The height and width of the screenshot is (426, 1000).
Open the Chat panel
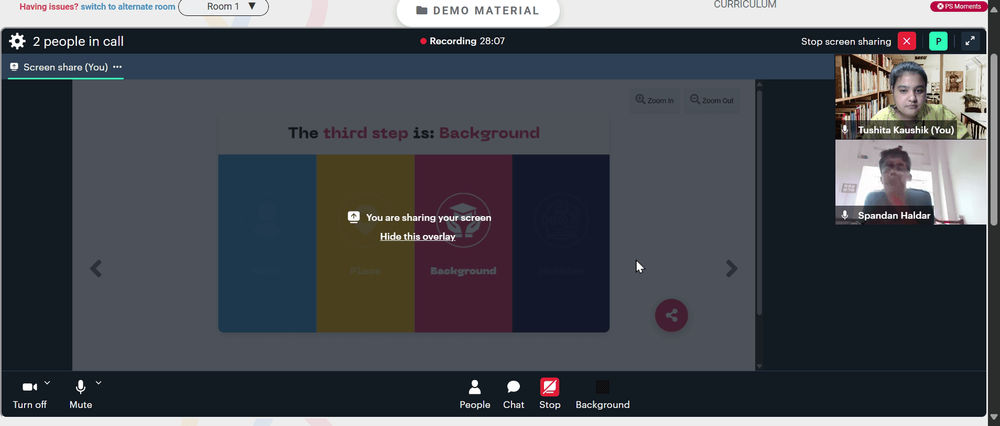click(x=513, y=395)
